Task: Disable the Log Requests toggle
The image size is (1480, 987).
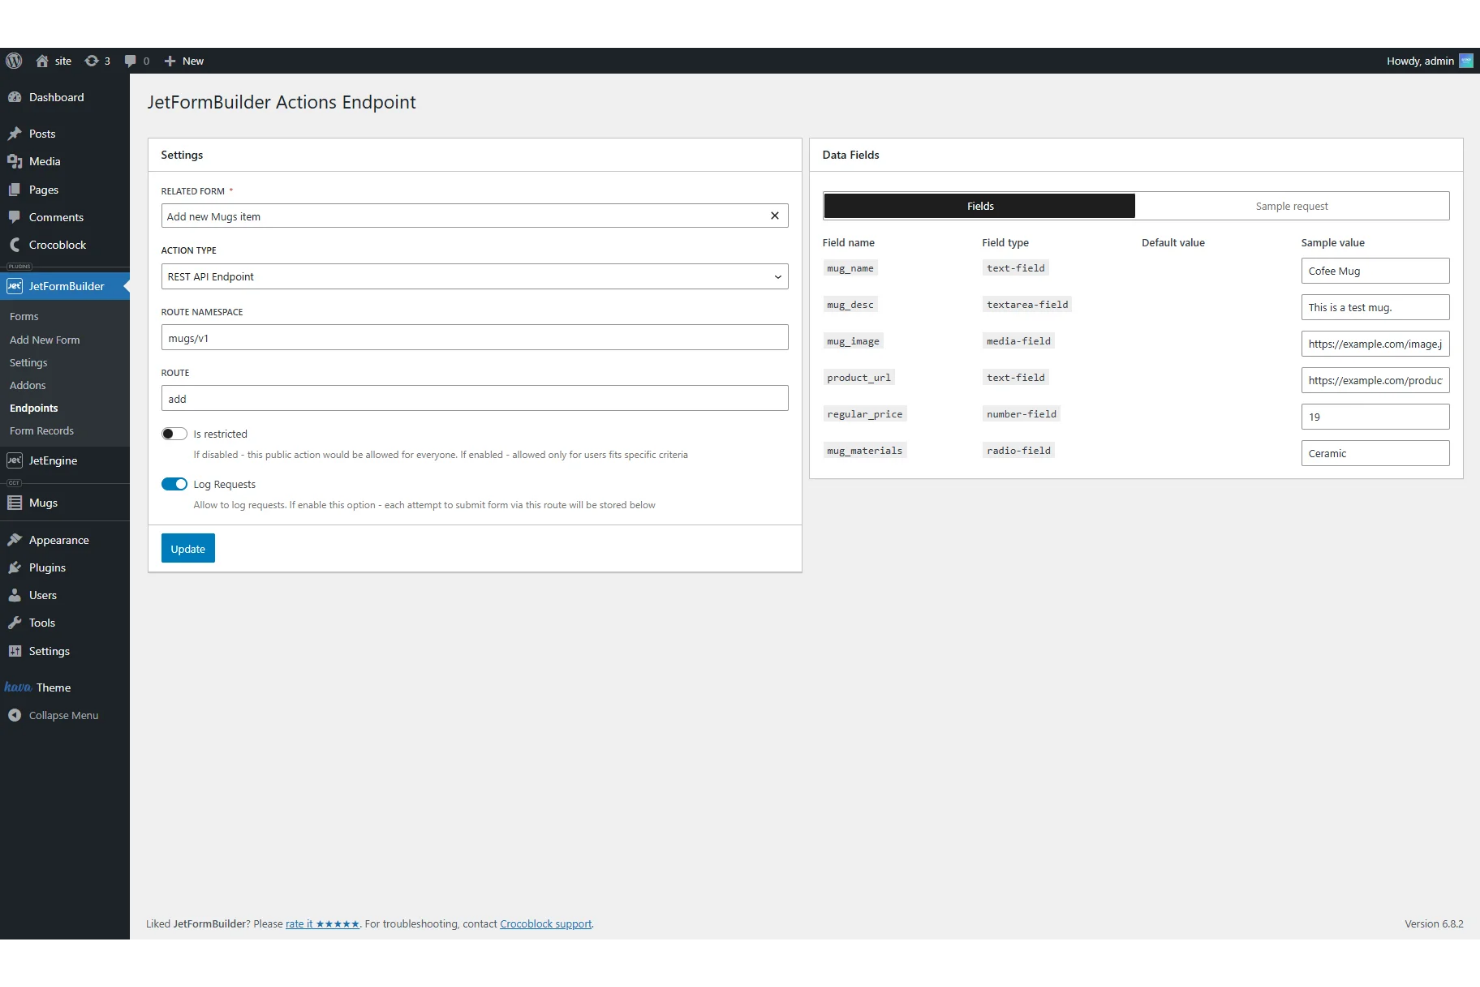Action: (x=174, y=483)
